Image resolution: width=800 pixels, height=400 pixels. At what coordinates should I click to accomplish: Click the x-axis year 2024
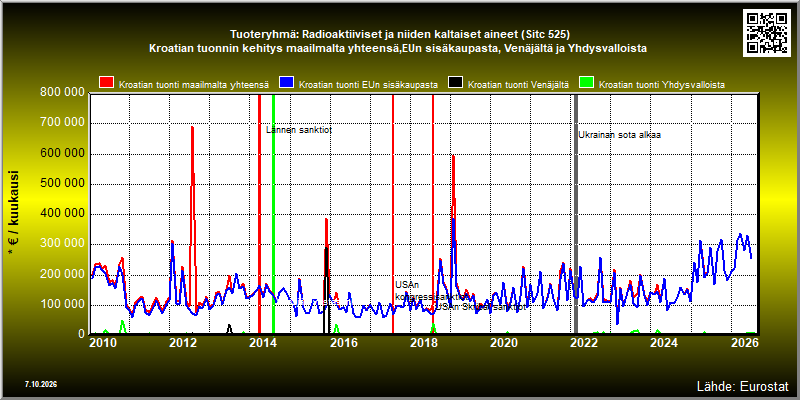coord(664,342)
